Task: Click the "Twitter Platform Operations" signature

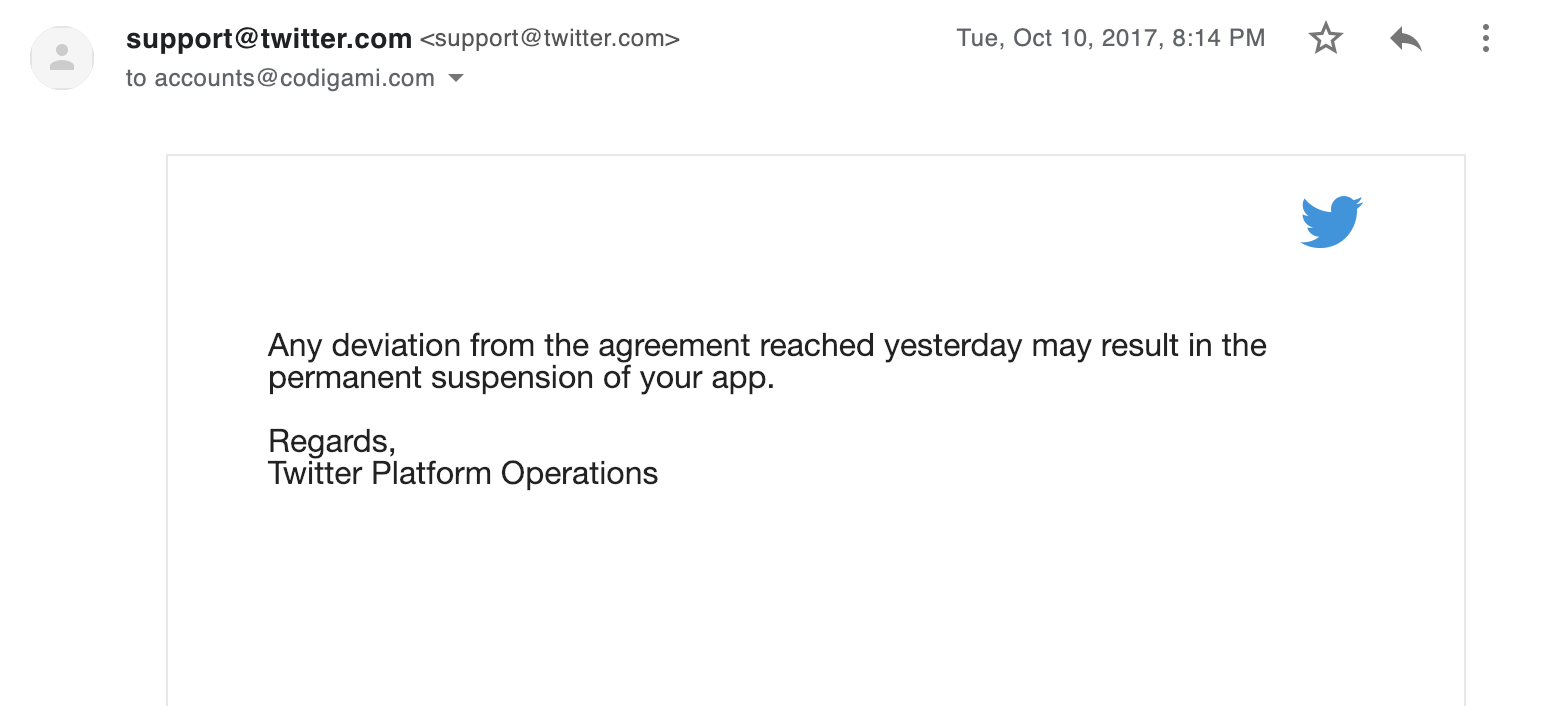Action: pyautogui.click(x=463, y=473)
